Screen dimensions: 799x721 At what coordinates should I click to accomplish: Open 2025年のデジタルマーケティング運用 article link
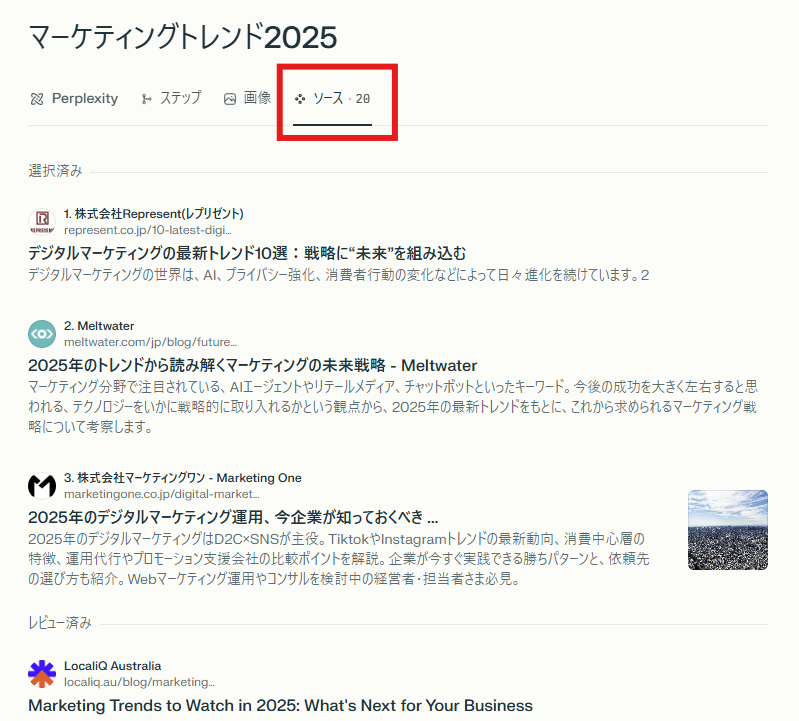(233, 518)
